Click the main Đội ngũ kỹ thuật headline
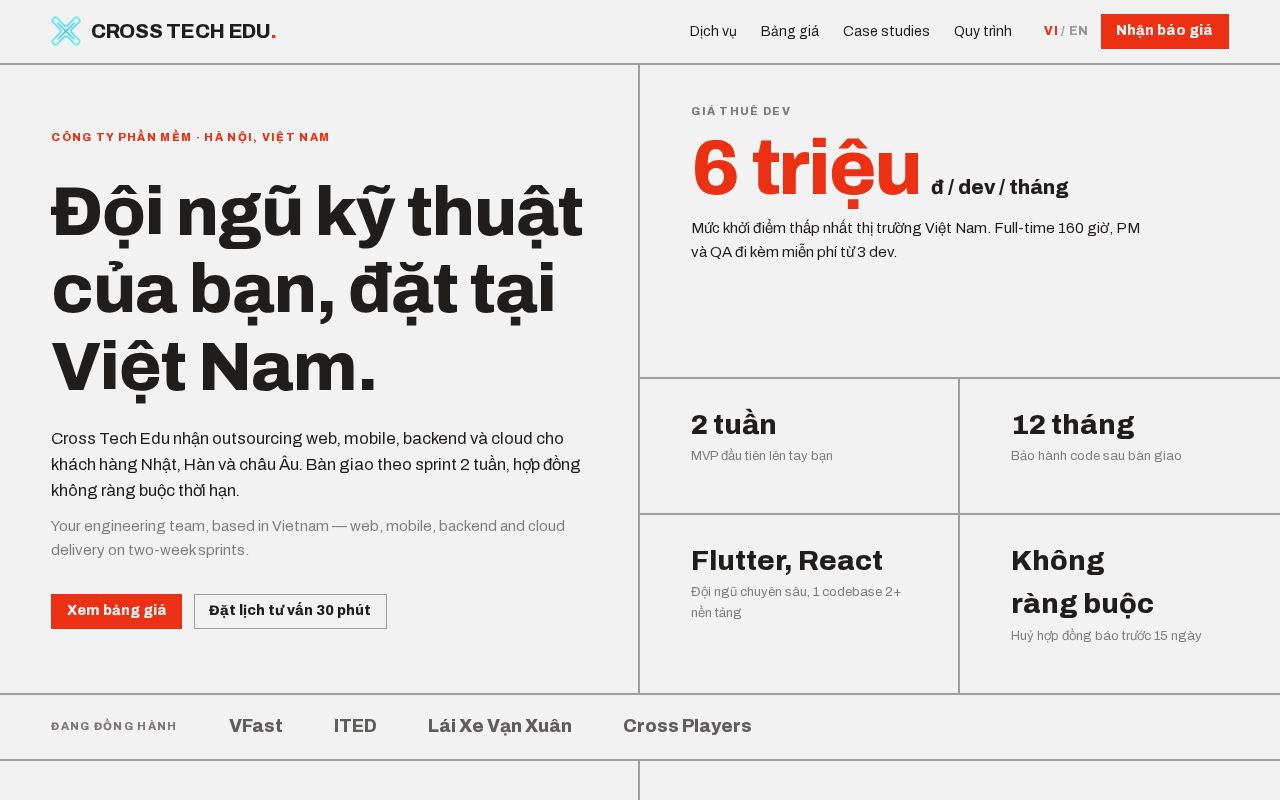This screenshot has height=800, width=1280. click(317, 289)
